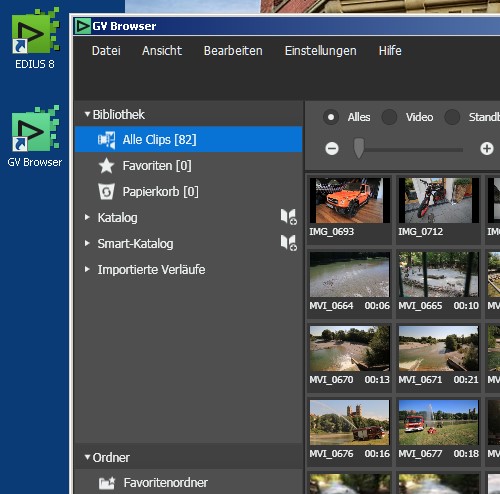Click the GV Browser title bar logo

pyautogui.click(x=82, y=26)
